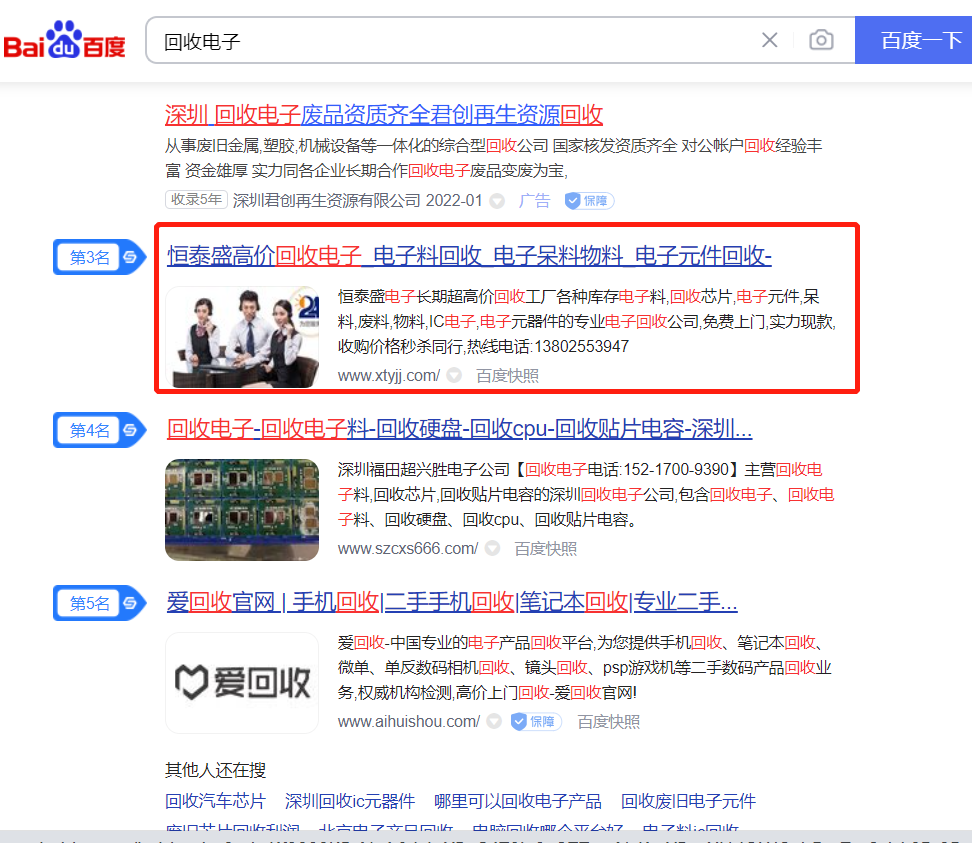Open 百度快照 for the xtyjj.com result
This screenshot has width=972, height=843.
coord(507,376)
